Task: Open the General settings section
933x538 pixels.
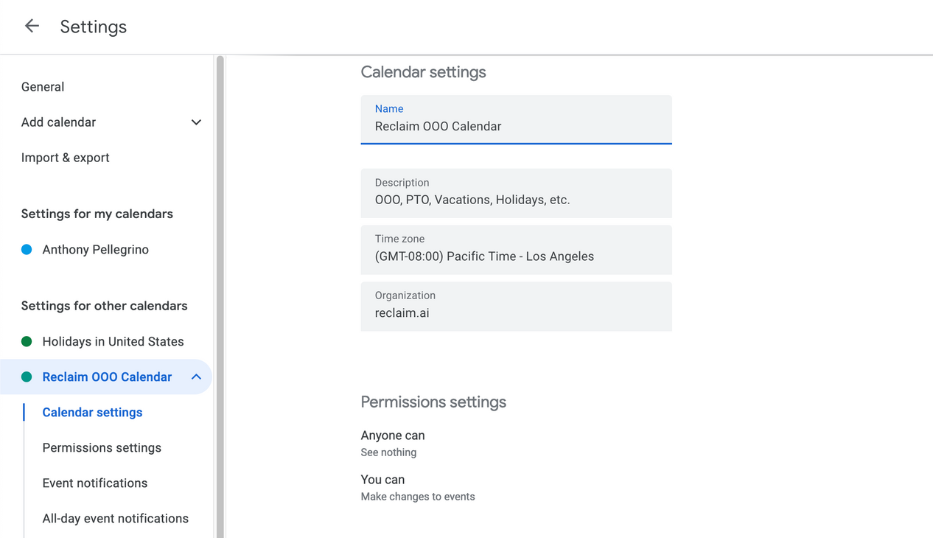Action: click(43, 87)
